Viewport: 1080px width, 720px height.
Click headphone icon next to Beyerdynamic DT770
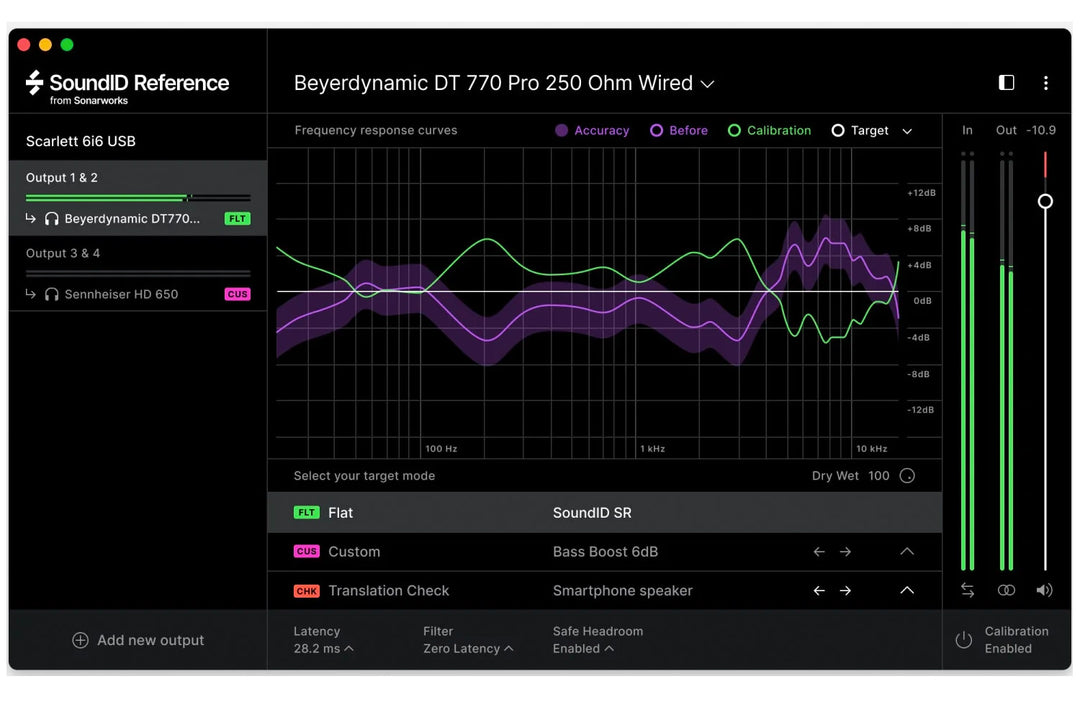[52, 218]
